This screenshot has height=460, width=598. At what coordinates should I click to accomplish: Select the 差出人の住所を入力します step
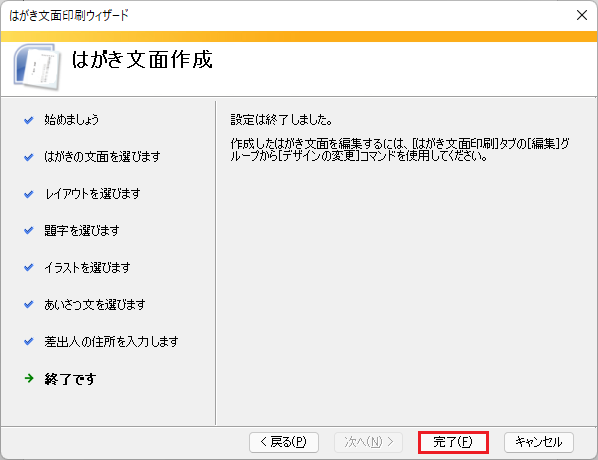pyautogui.click(x=111, y=342)
